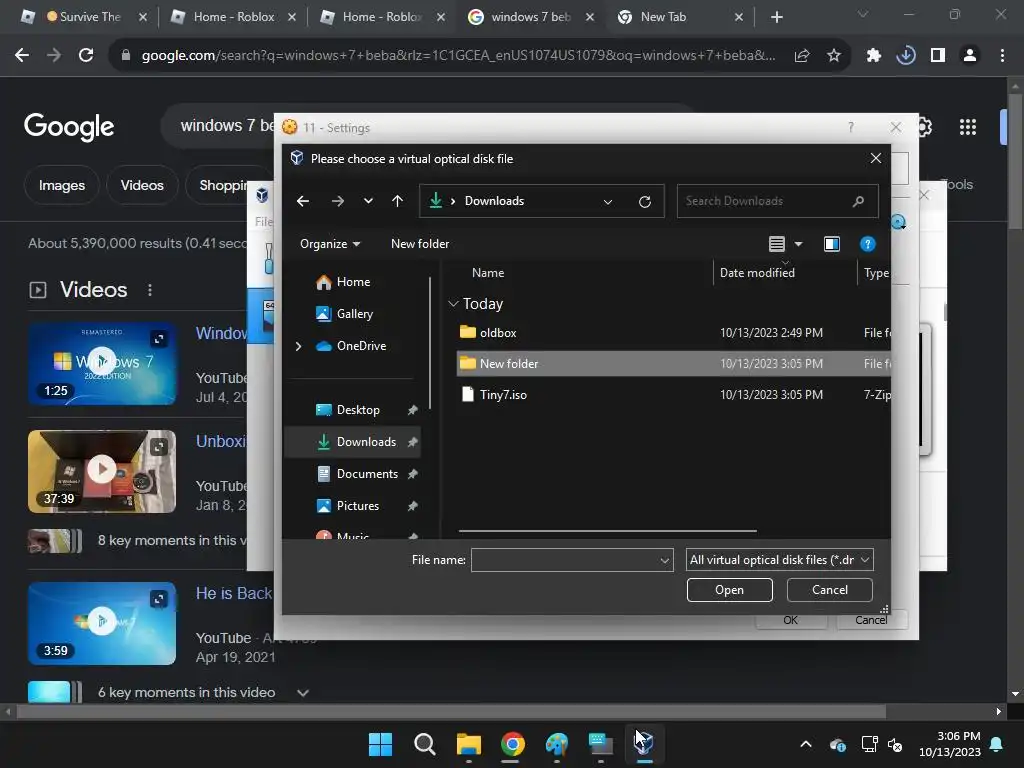Sort files by Name column
Image resolution: width=1024 pixels, height=768 pixels.
coord(488,273)
